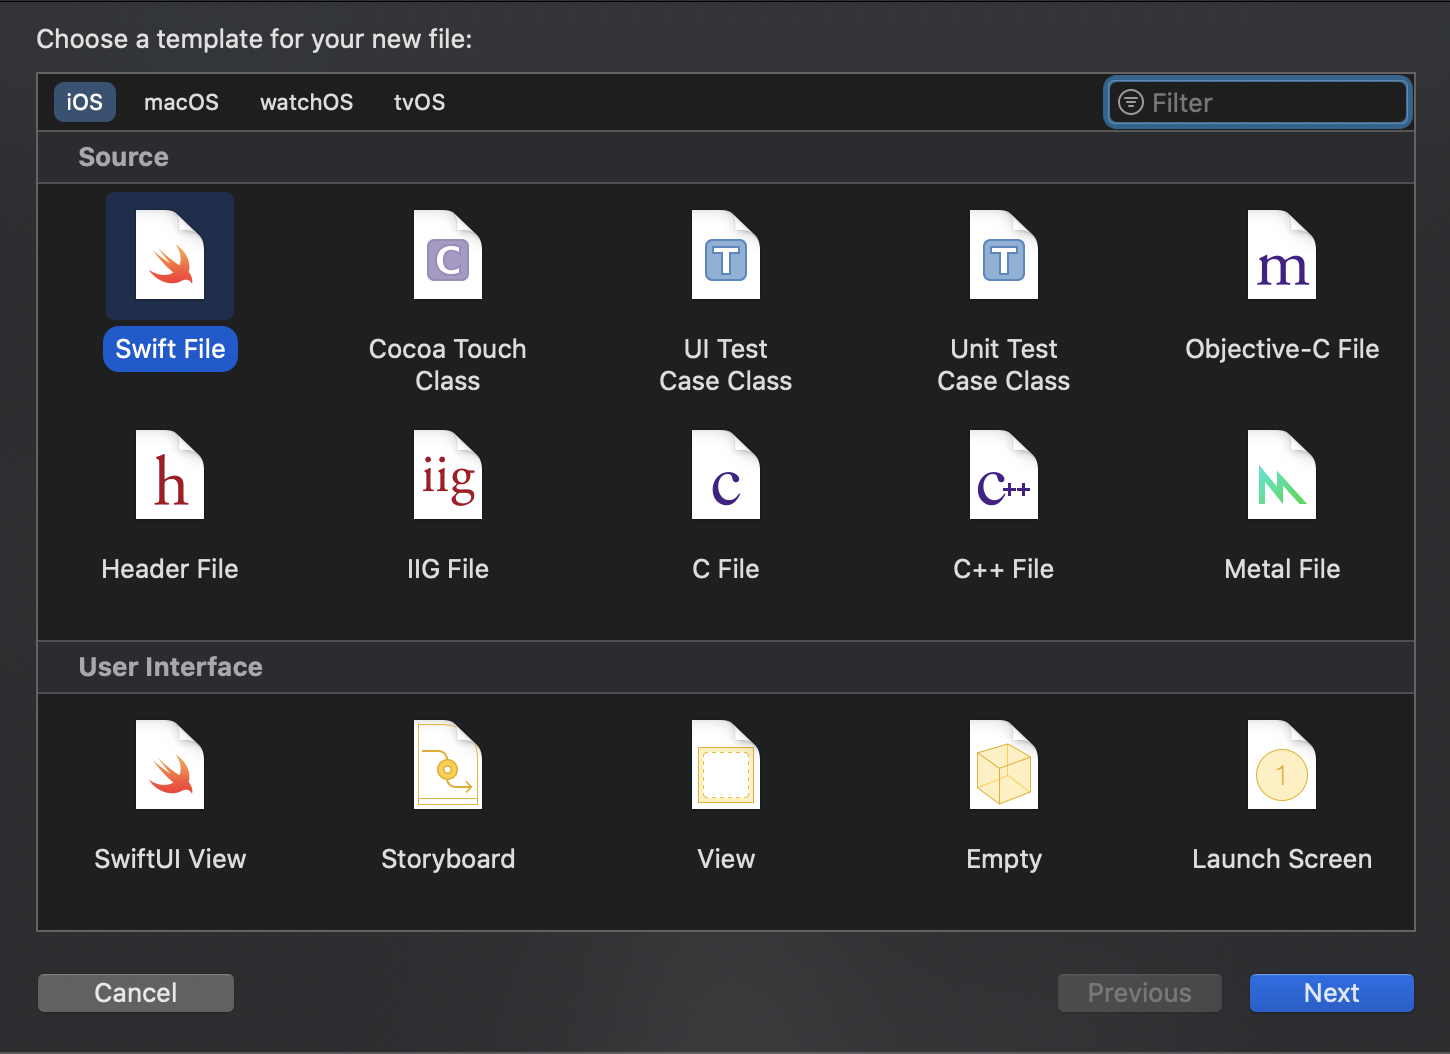The image size is (1450, 1054).
Task: Select the Swift File template icon
Action: coord(170,255)
